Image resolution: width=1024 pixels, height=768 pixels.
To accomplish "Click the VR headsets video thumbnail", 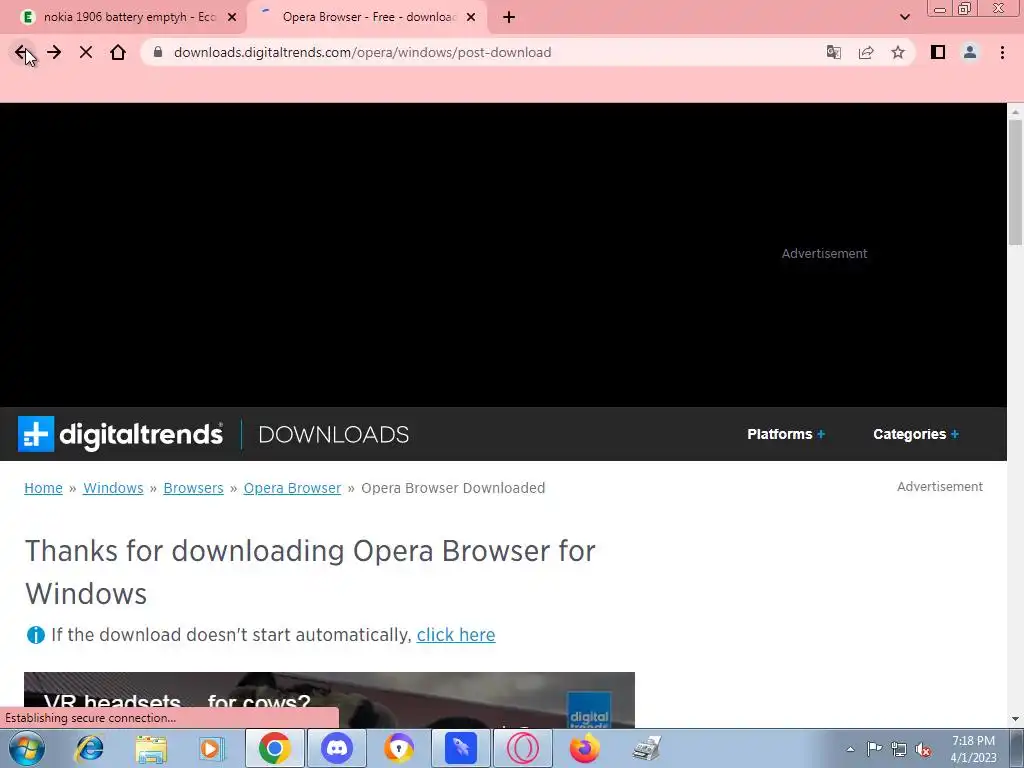I will [x=329, y=699].
